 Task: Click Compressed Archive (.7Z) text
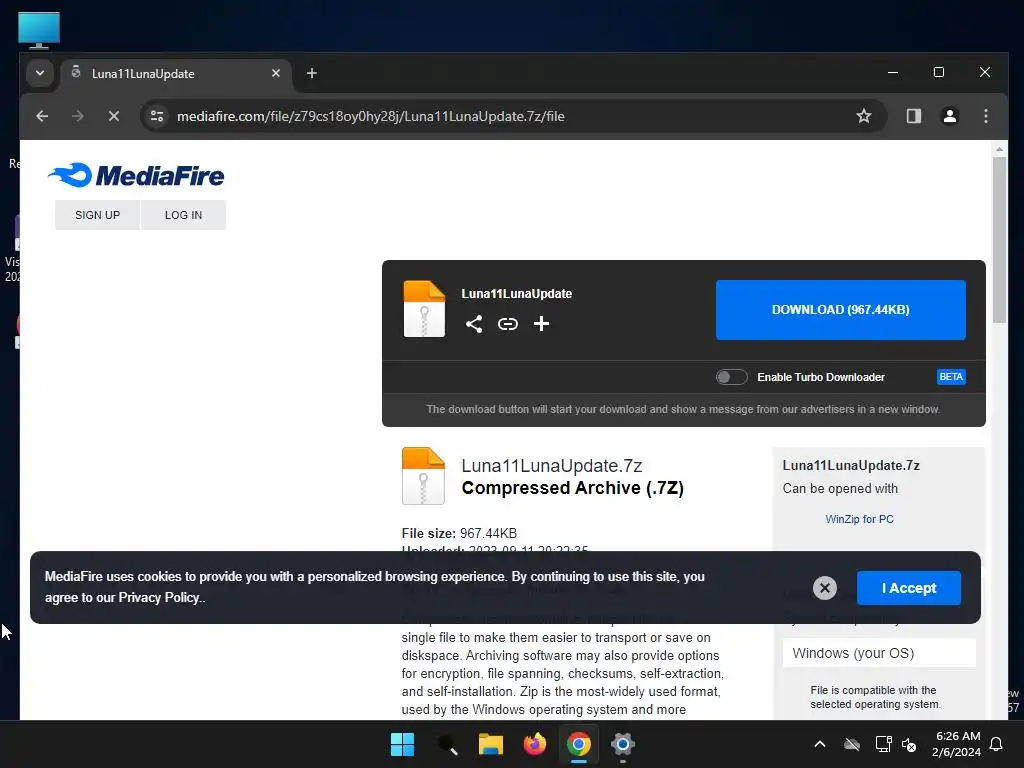click(x=573, y=488)
